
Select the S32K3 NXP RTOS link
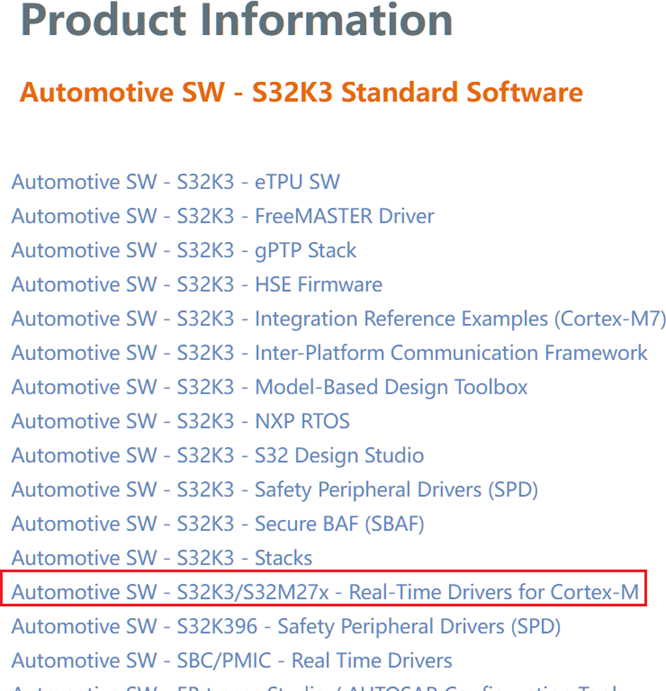pyautogui.click(x=180, y=421)
